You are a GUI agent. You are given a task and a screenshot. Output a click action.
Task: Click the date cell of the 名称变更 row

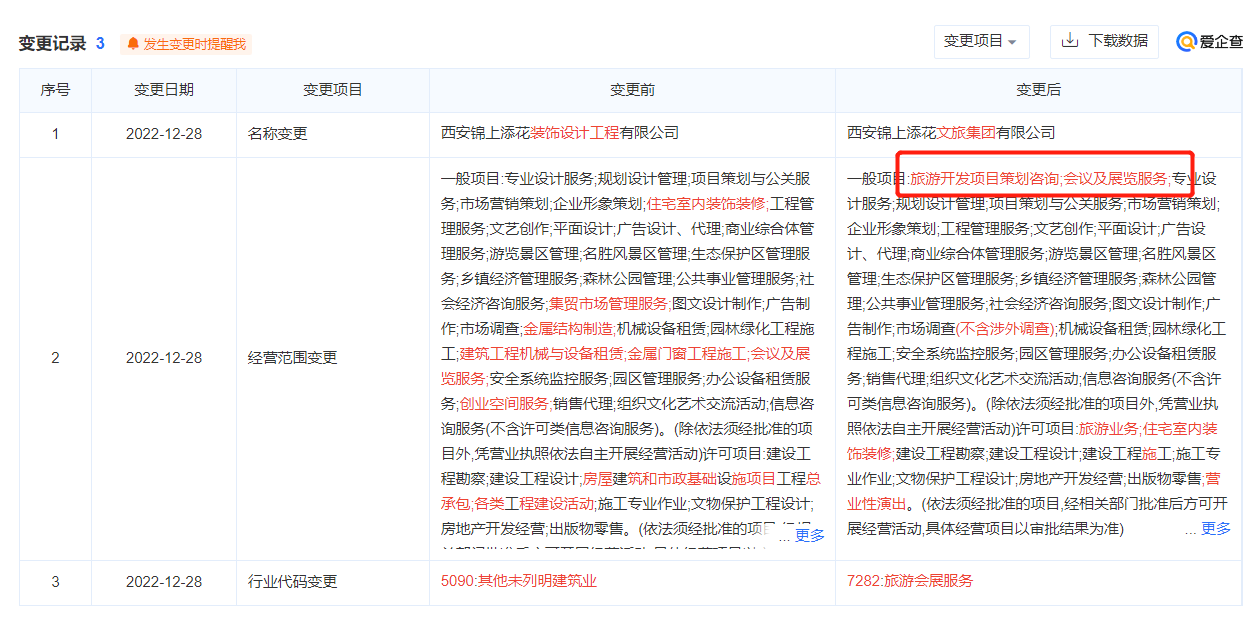coord(164,134)
